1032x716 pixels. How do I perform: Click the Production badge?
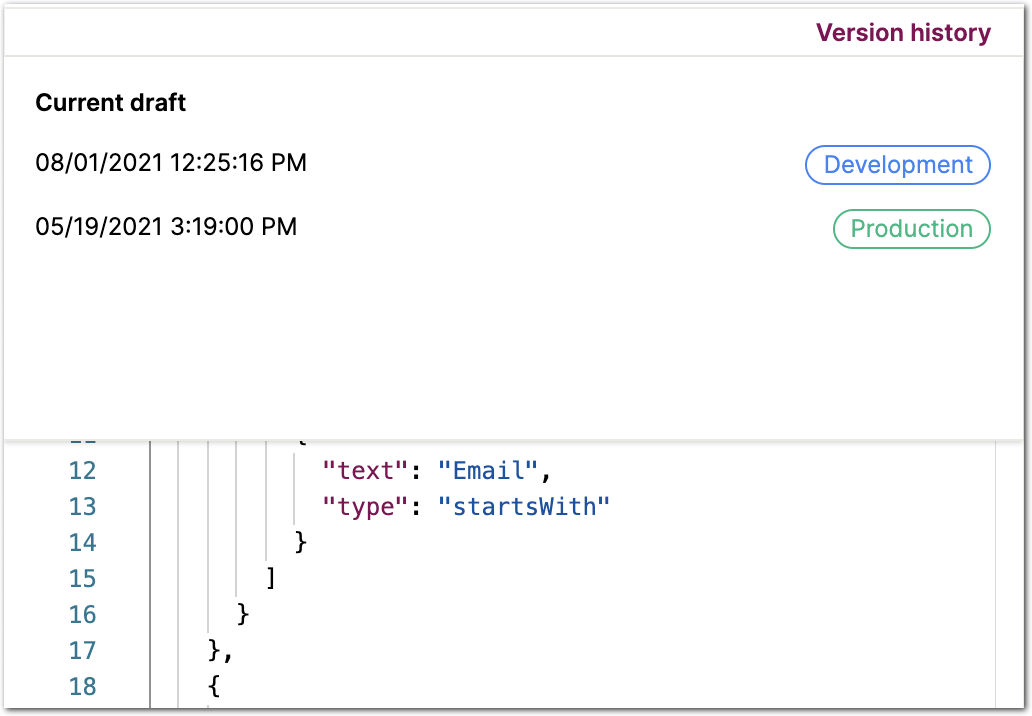click(912, 228)
